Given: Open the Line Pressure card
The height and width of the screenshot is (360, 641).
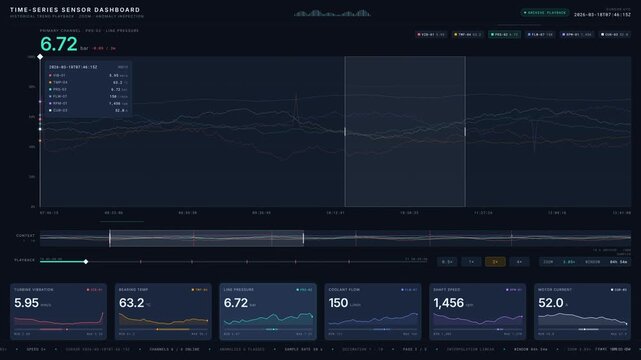Looking at the screenshot, I should 268,311.
